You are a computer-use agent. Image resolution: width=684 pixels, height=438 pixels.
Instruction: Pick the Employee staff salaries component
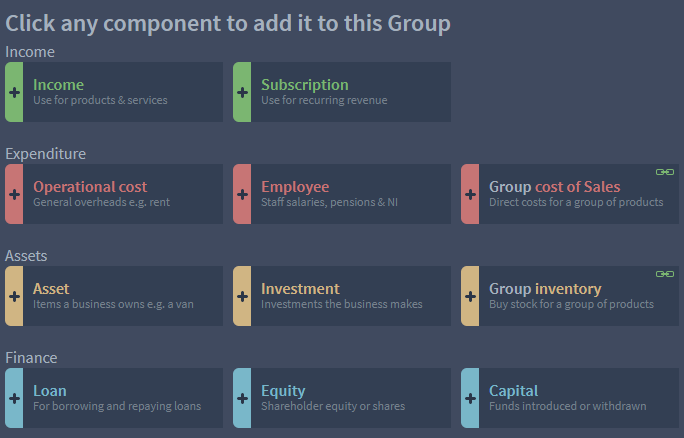pos(342,194)
